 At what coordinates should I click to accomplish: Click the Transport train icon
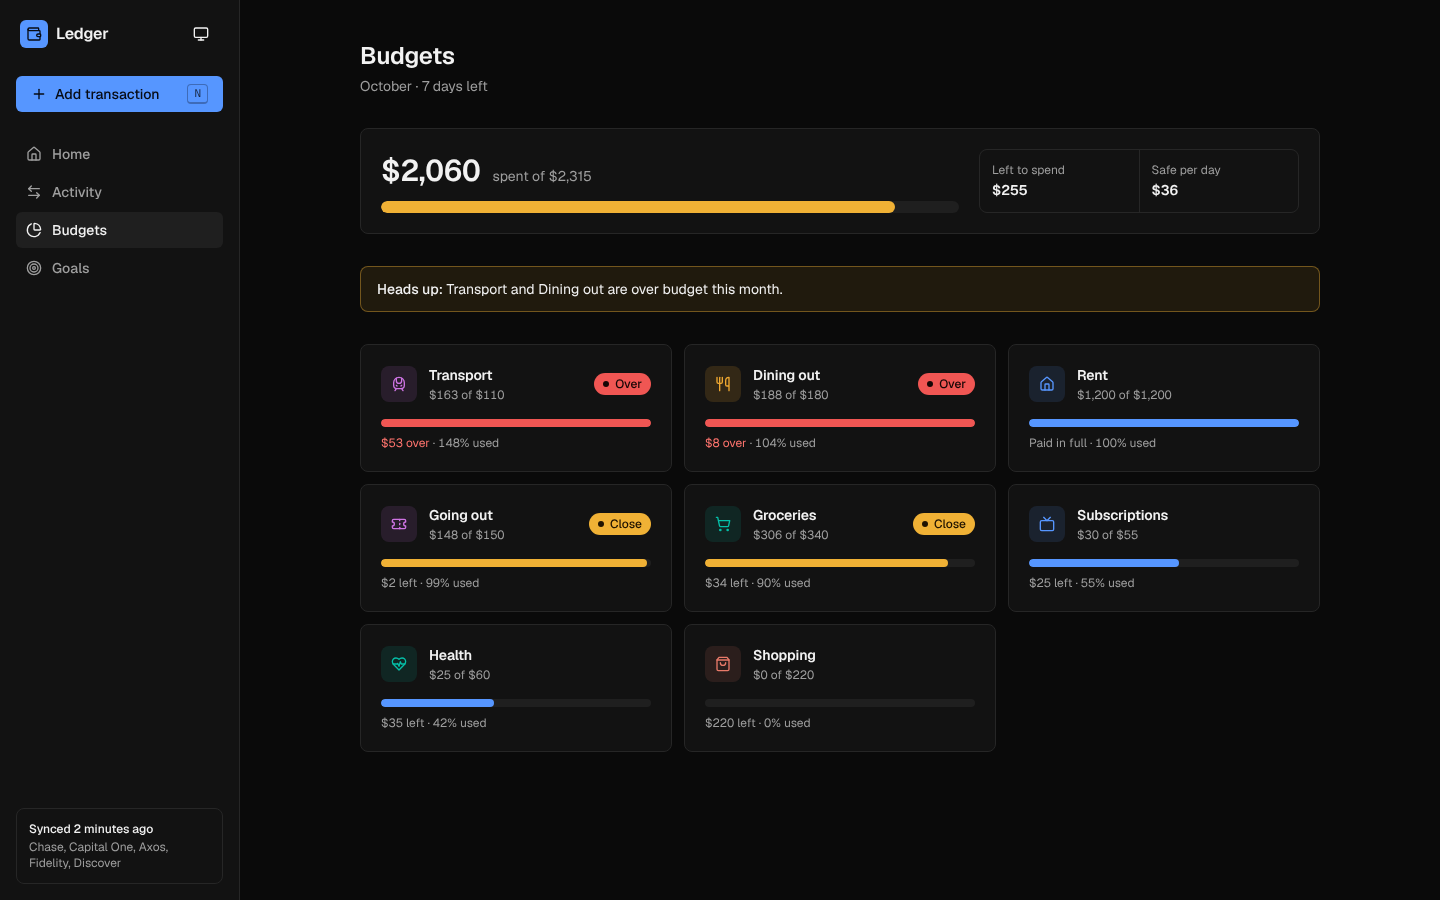(399, 384)
